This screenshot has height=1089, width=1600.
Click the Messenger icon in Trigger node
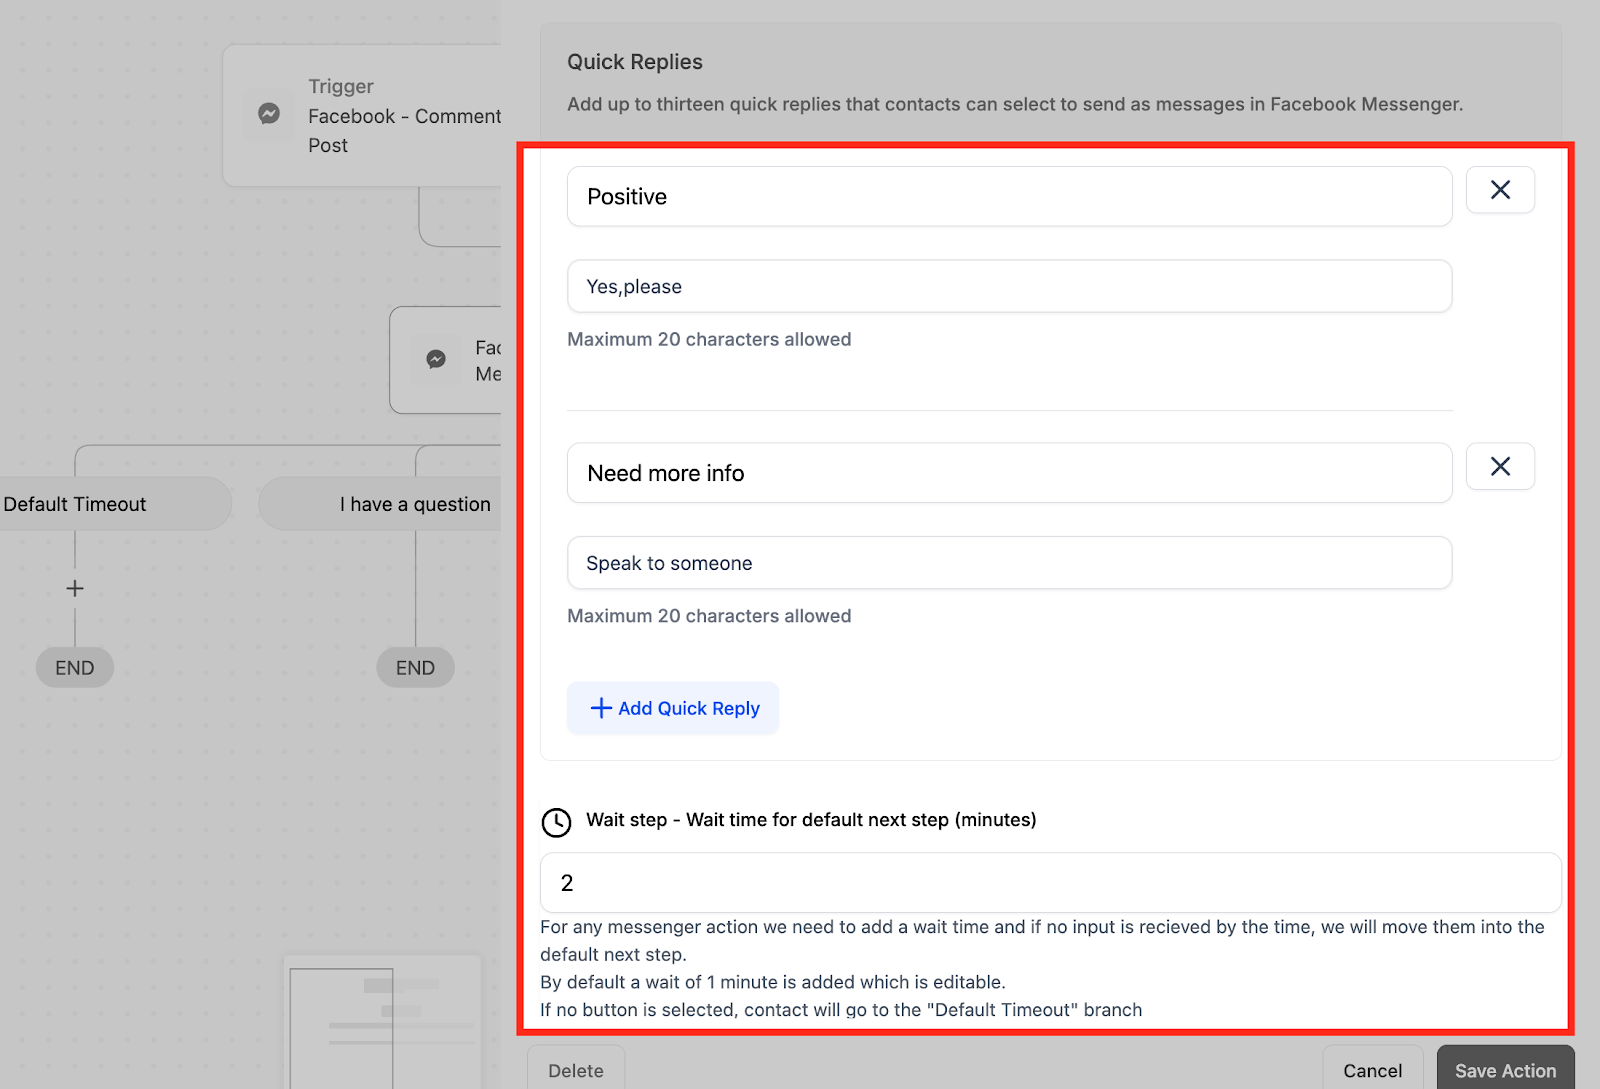coord(269,114)
